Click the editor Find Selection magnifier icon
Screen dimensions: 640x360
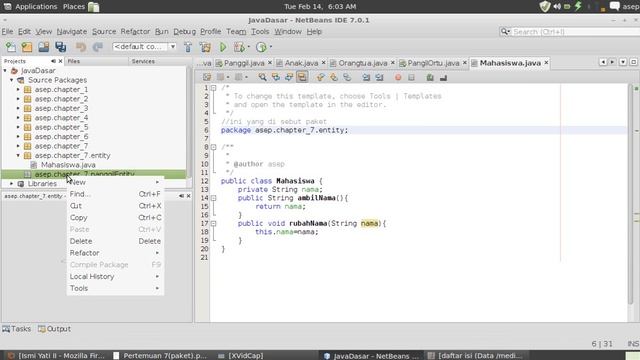tap(262, 77)
